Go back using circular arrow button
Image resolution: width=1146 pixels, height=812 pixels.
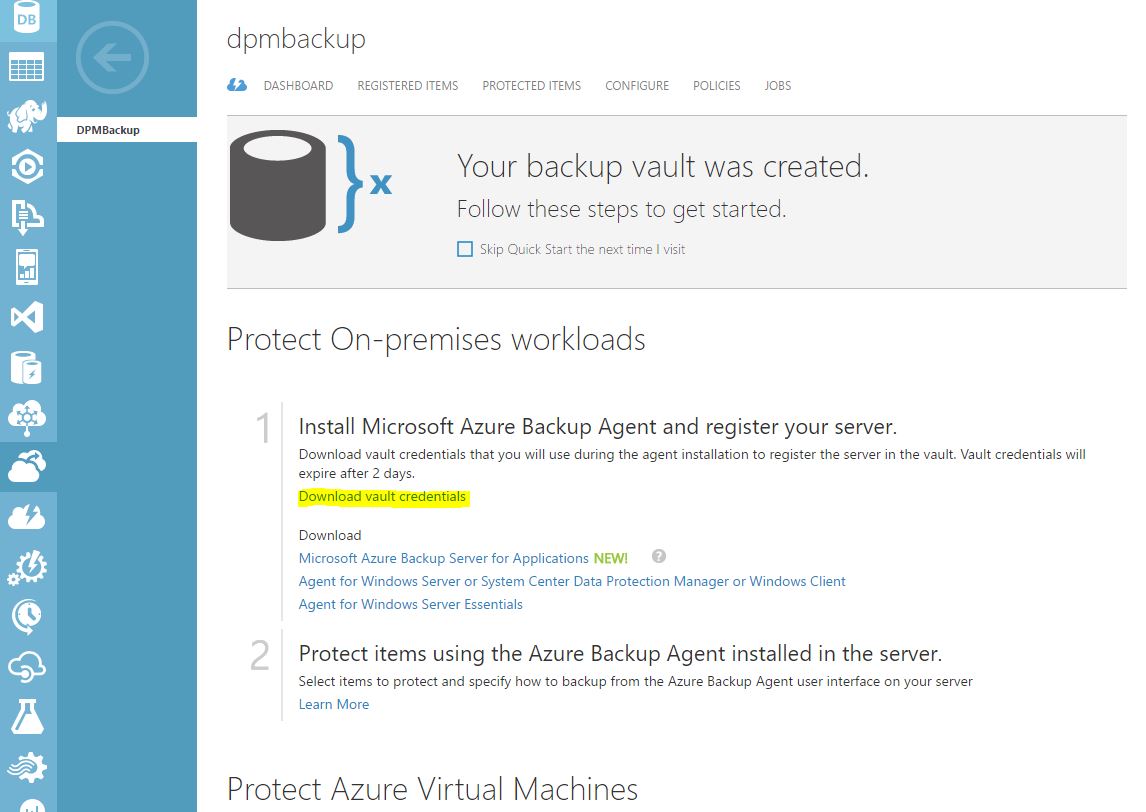[x=113, y=57]
